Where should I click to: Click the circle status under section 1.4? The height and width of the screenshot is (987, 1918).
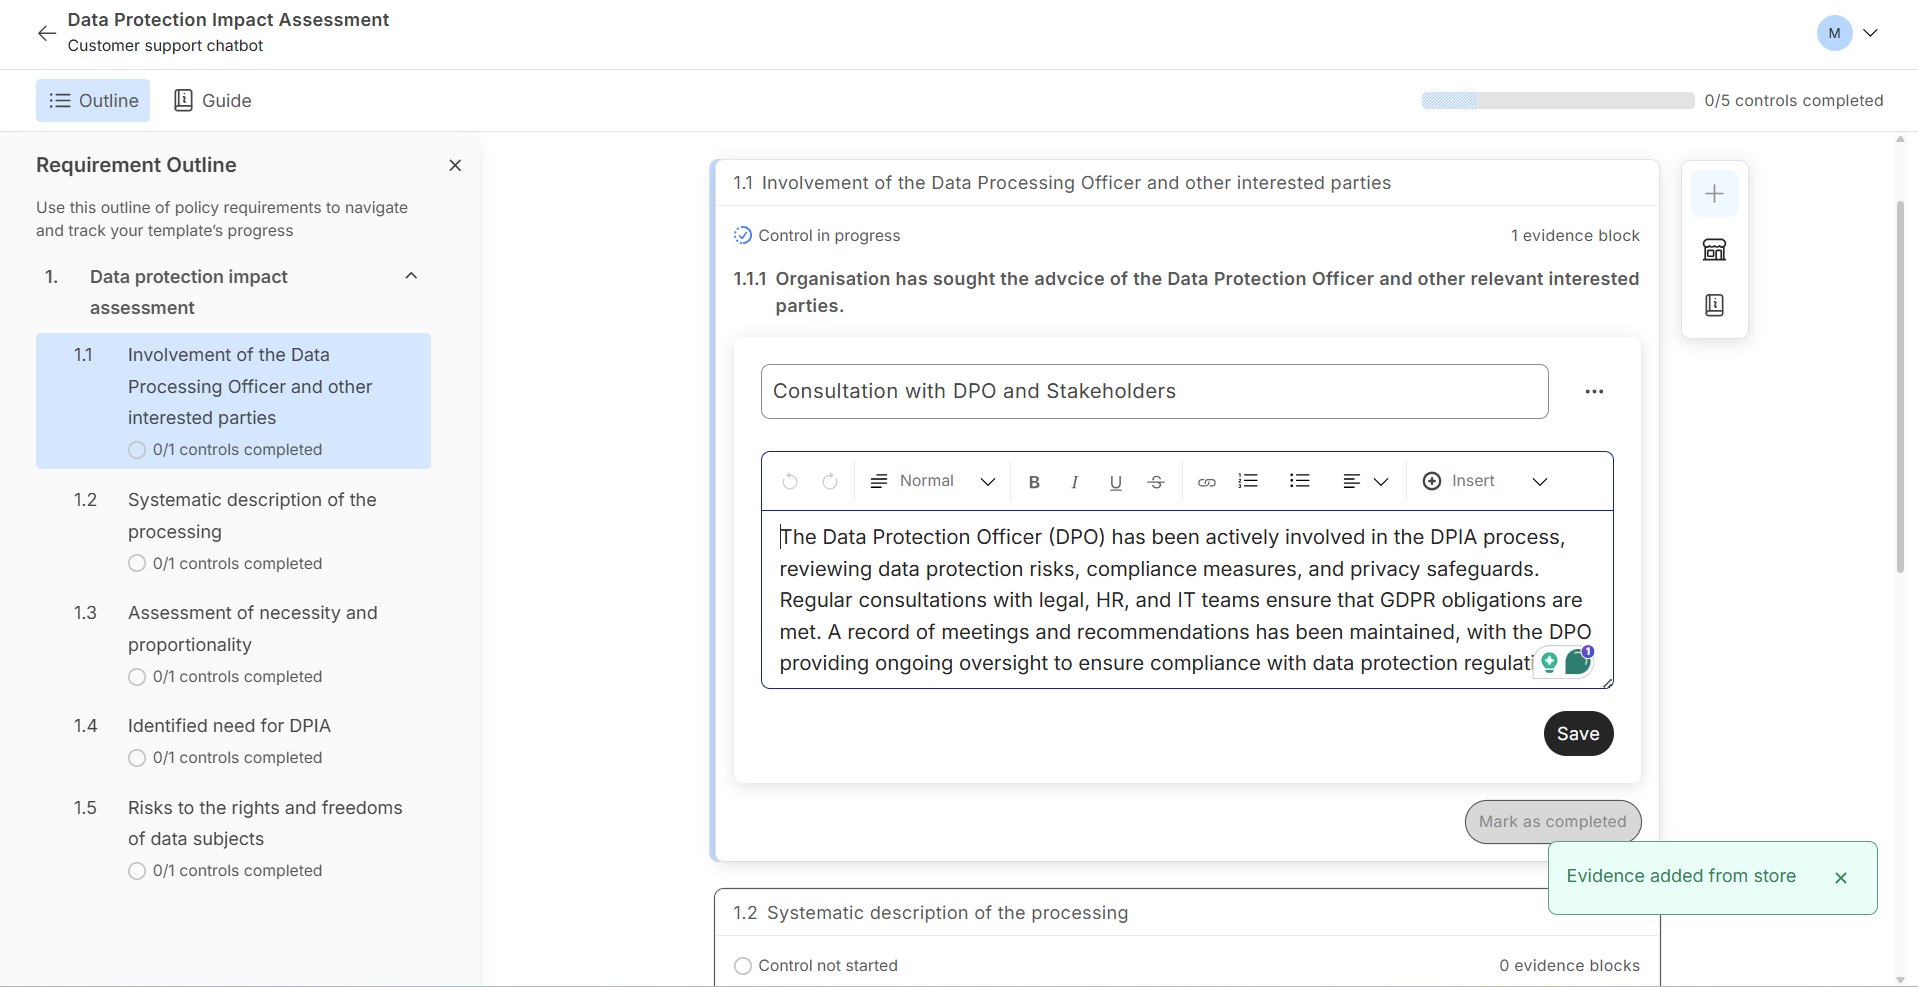(x=137, y=758)
